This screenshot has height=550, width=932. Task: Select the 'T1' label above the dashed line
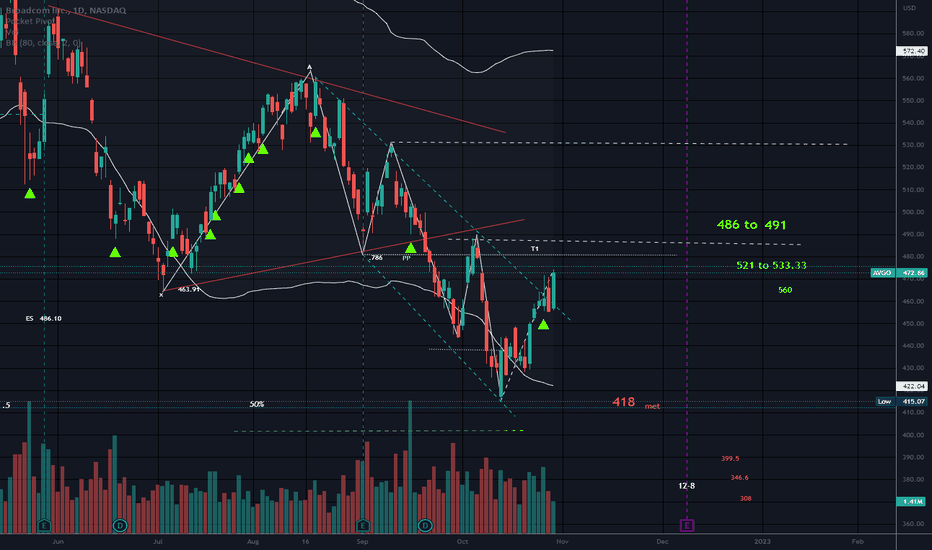pyautogui.click(x=535, y=249)
